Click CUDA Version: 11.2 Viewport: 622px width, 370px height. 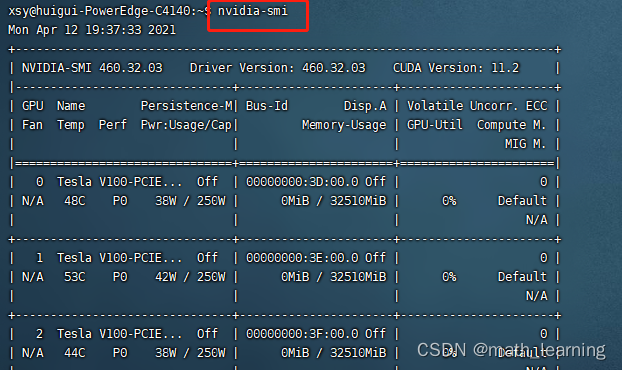[456, 68]
